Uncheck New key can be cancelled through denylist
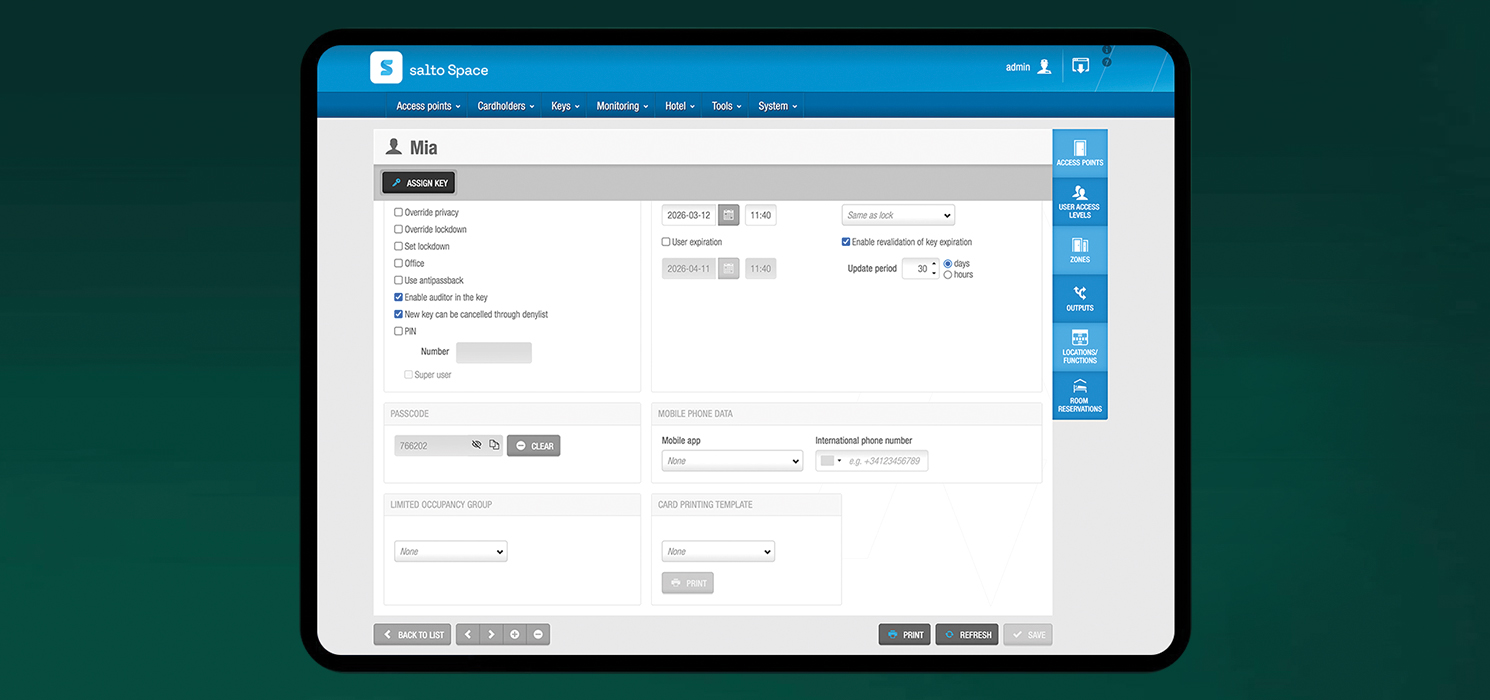Image resolution: width=1490 pixels, height=700 pixels. click(x=398, y=314)
